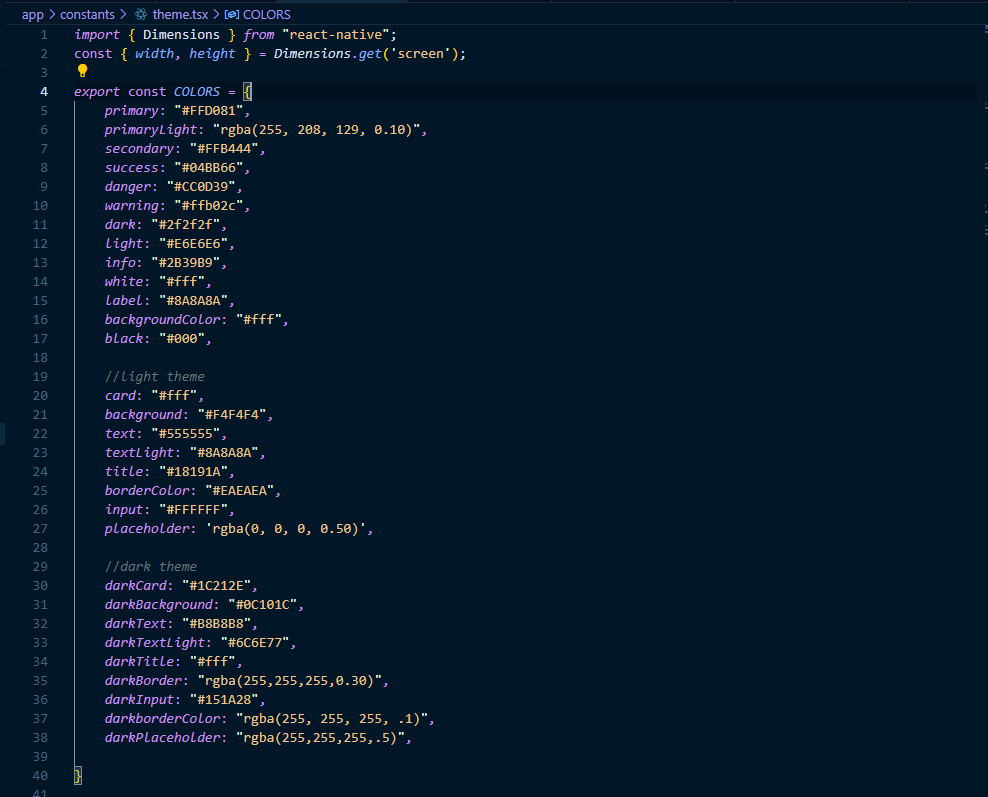Click the danger color value "#CC0D39"
The width and height of the screenshot is (988, 797).
click(204, 187)
